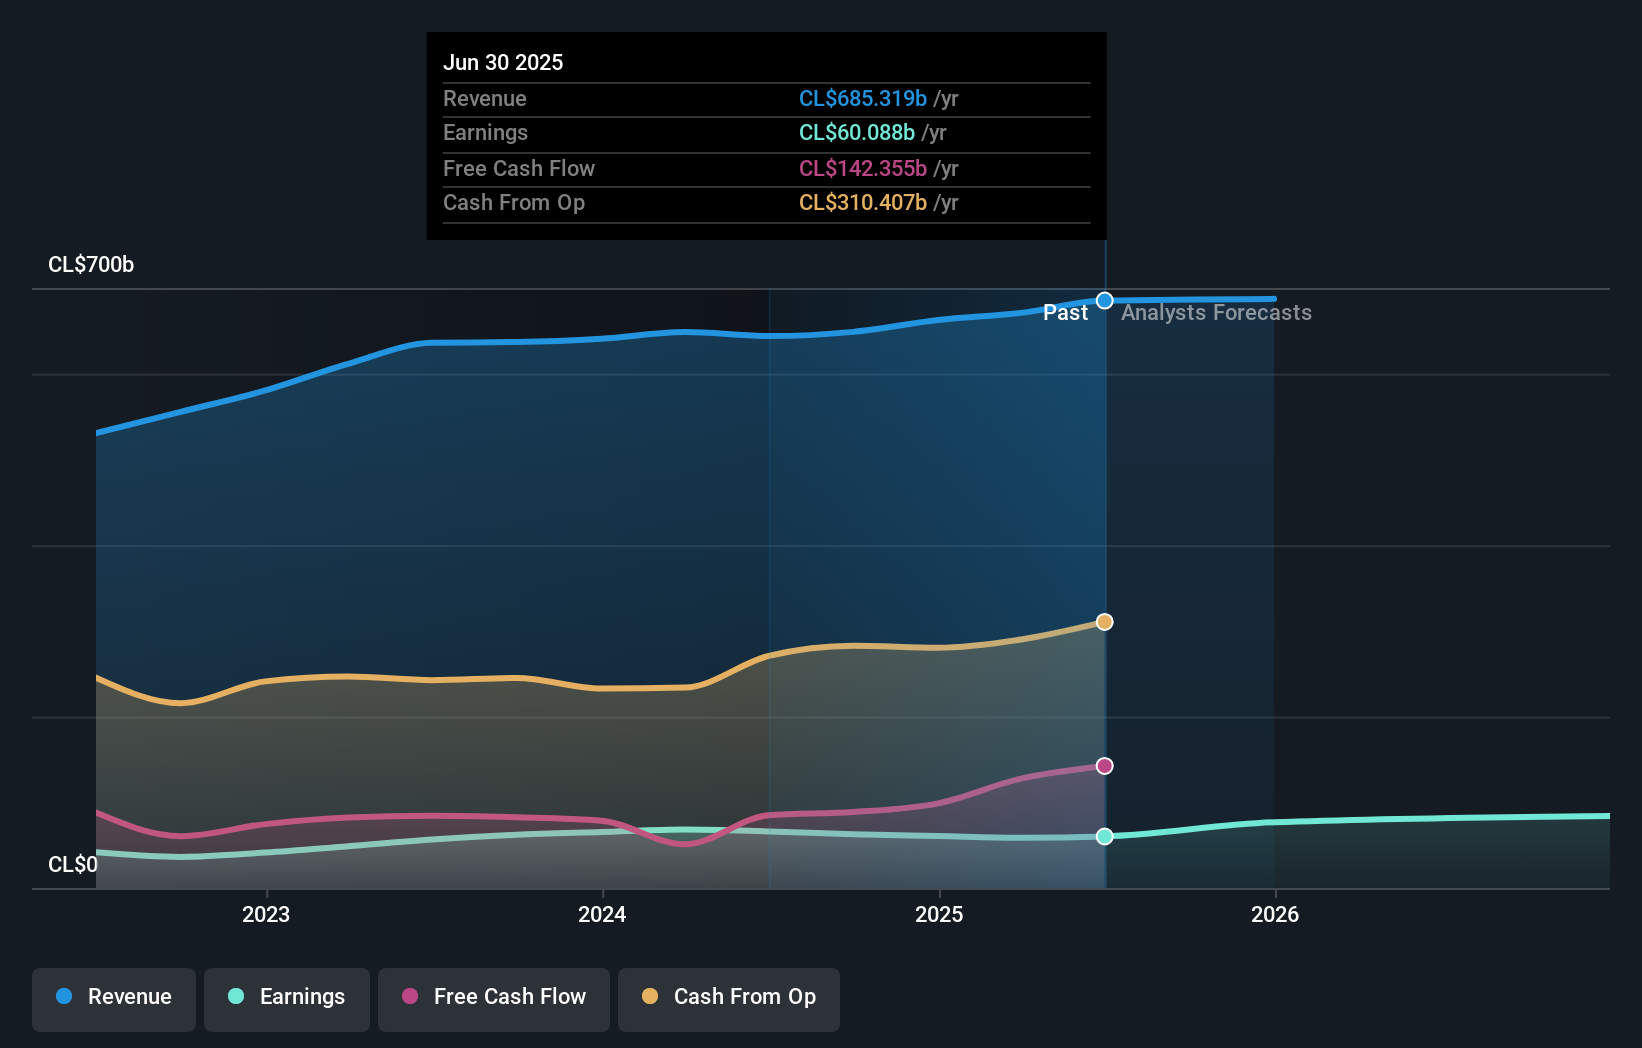The image size is (1642, 1048).
Task: Select the 2024 label on the timeline axis
Action: (x=602, y=914)
